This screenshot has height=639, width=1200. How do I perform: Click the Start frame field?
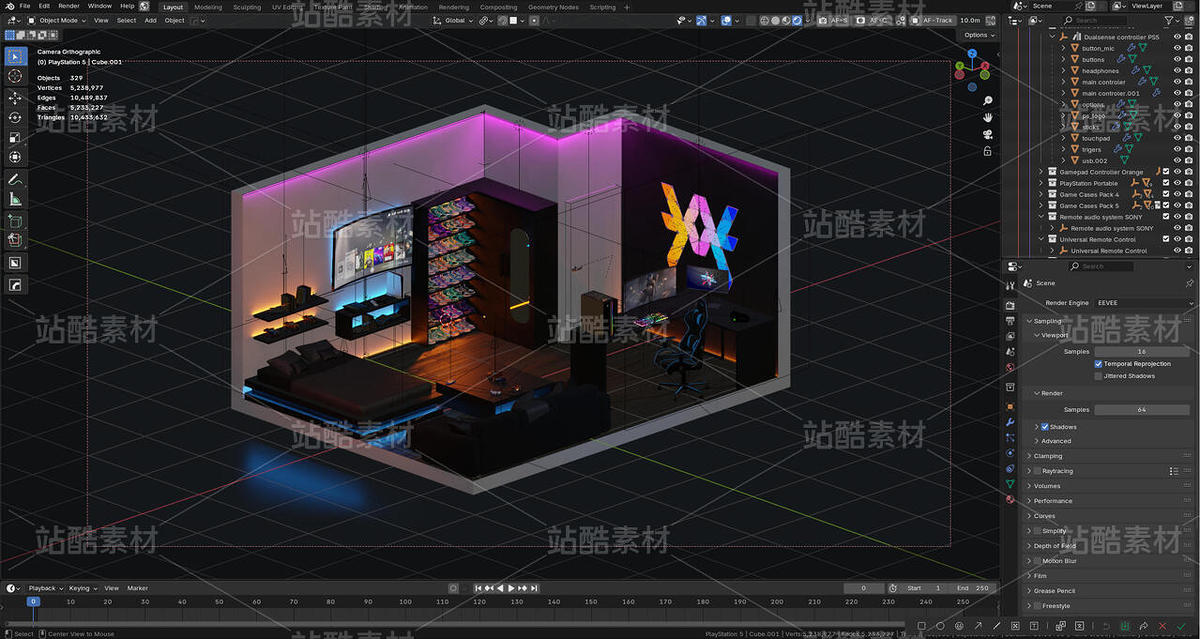tap(926, 588)
